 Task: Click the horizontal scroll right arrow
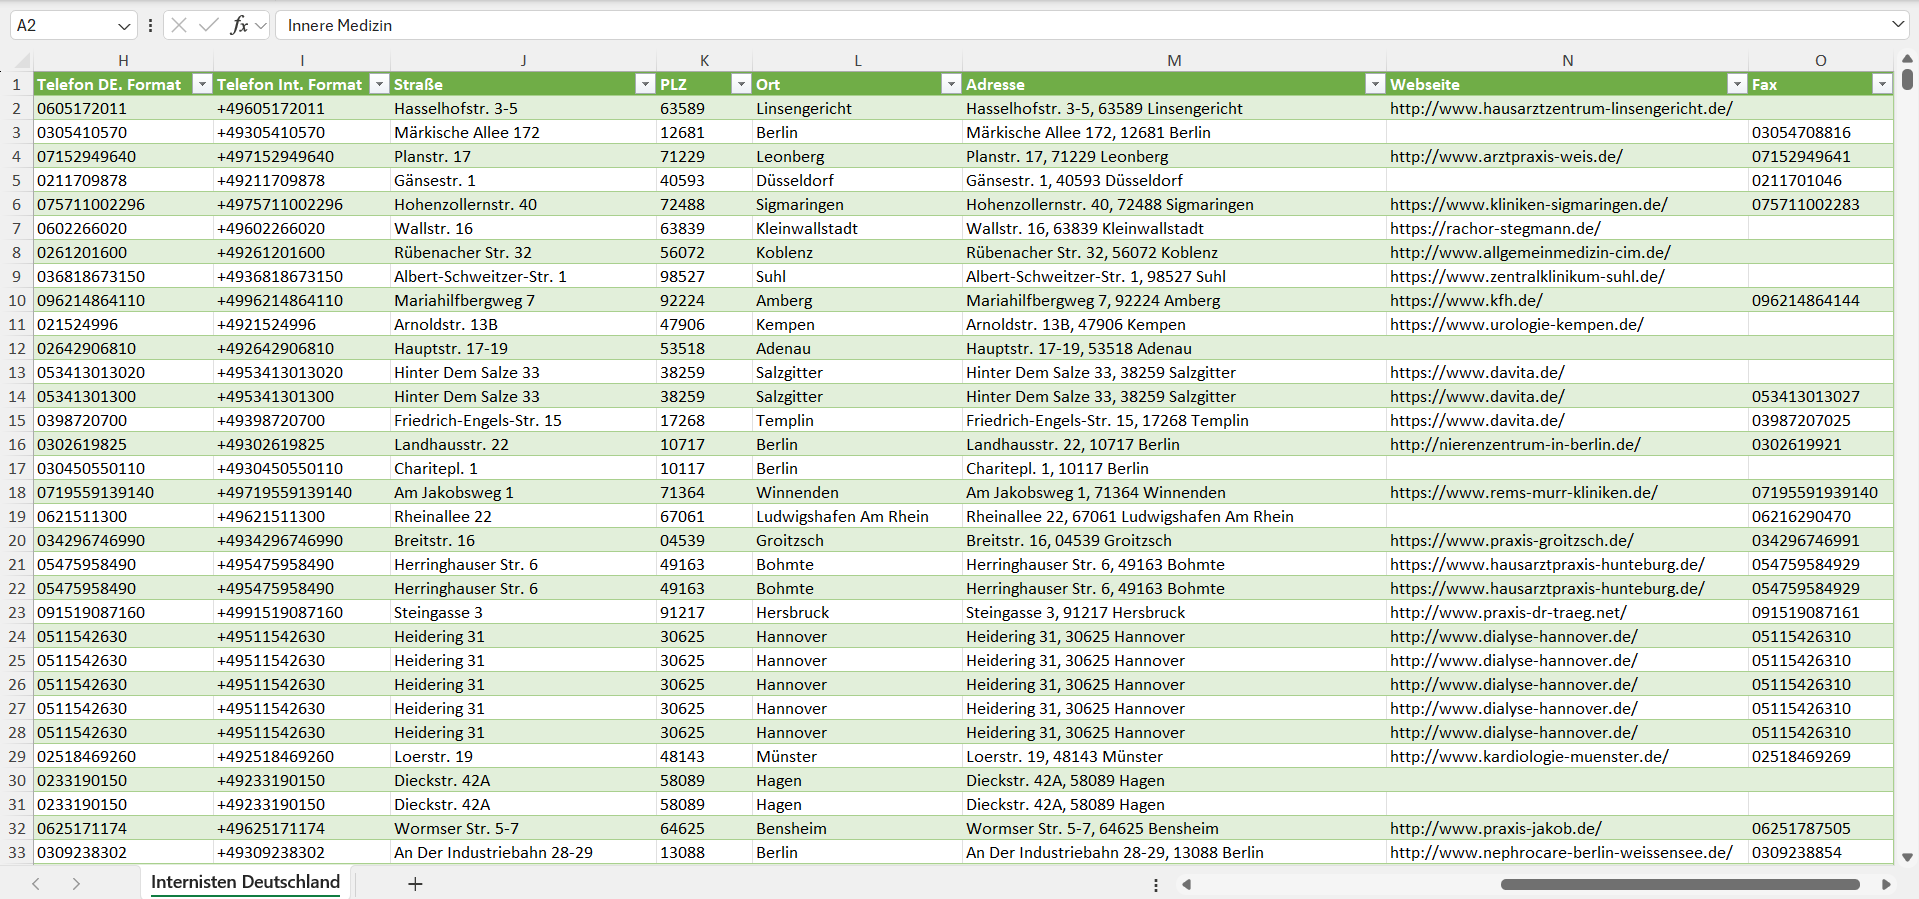pyautogui.click(x=1886, y=884)
